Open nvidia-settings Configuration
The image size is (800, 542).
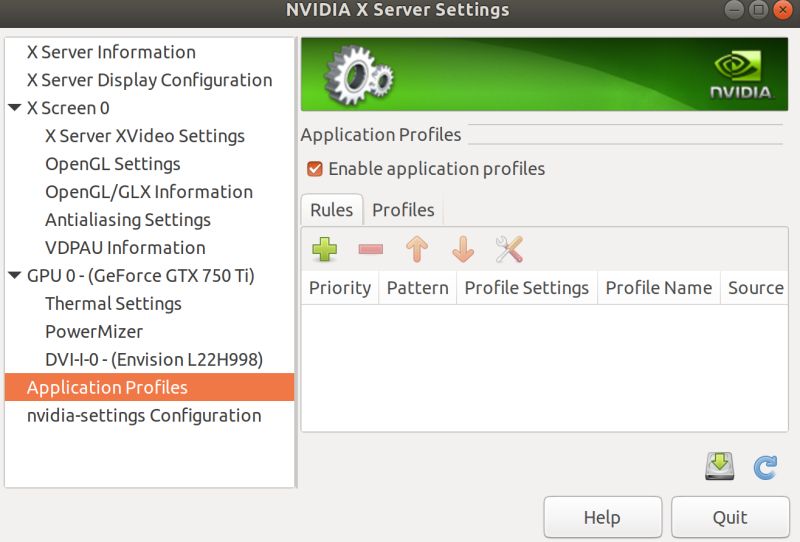tap(144, 415)
